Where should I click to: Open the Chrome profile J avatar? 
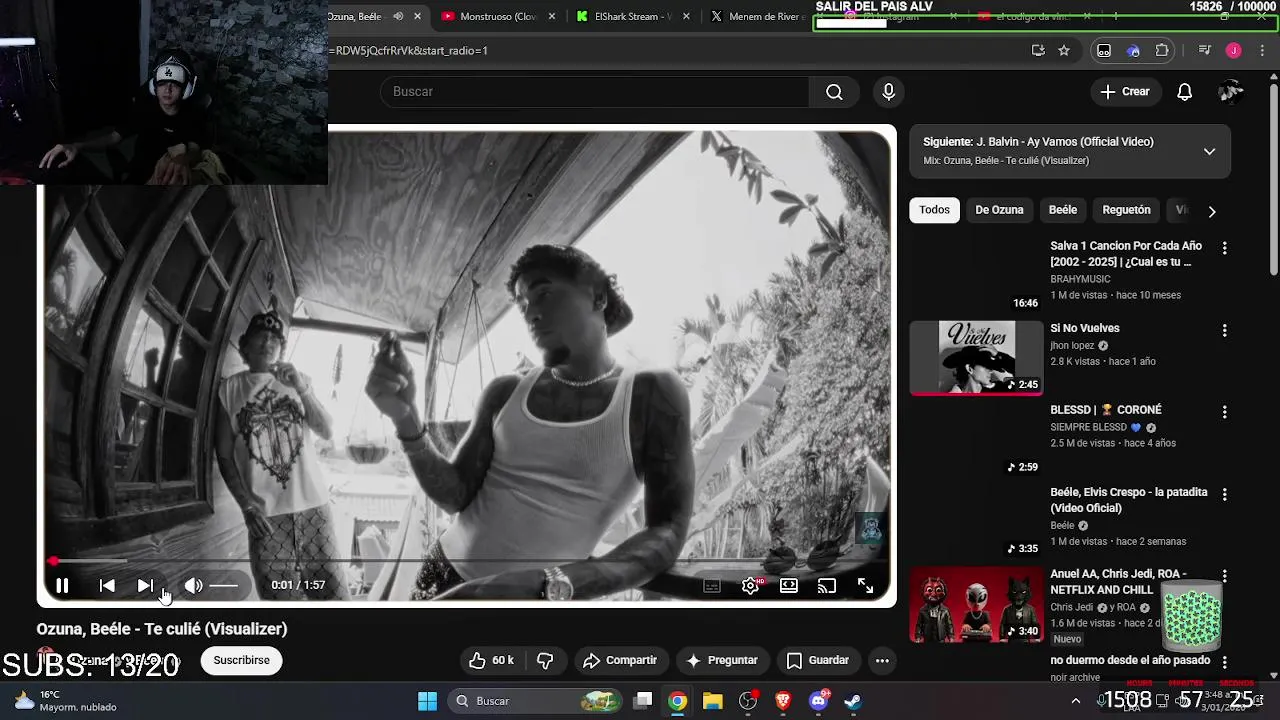(1233, 50)
